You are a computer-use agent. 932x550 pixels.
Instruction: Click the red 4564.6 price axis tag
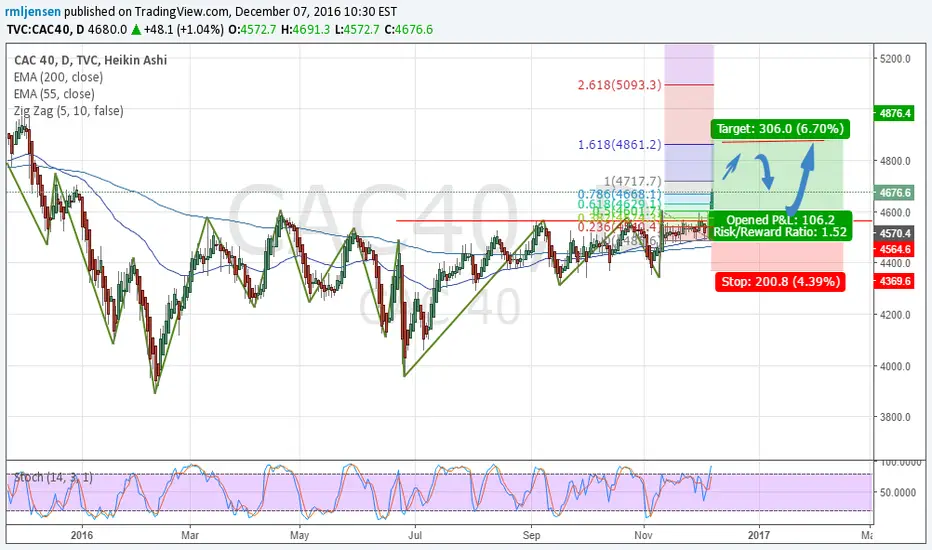[894, 249]
